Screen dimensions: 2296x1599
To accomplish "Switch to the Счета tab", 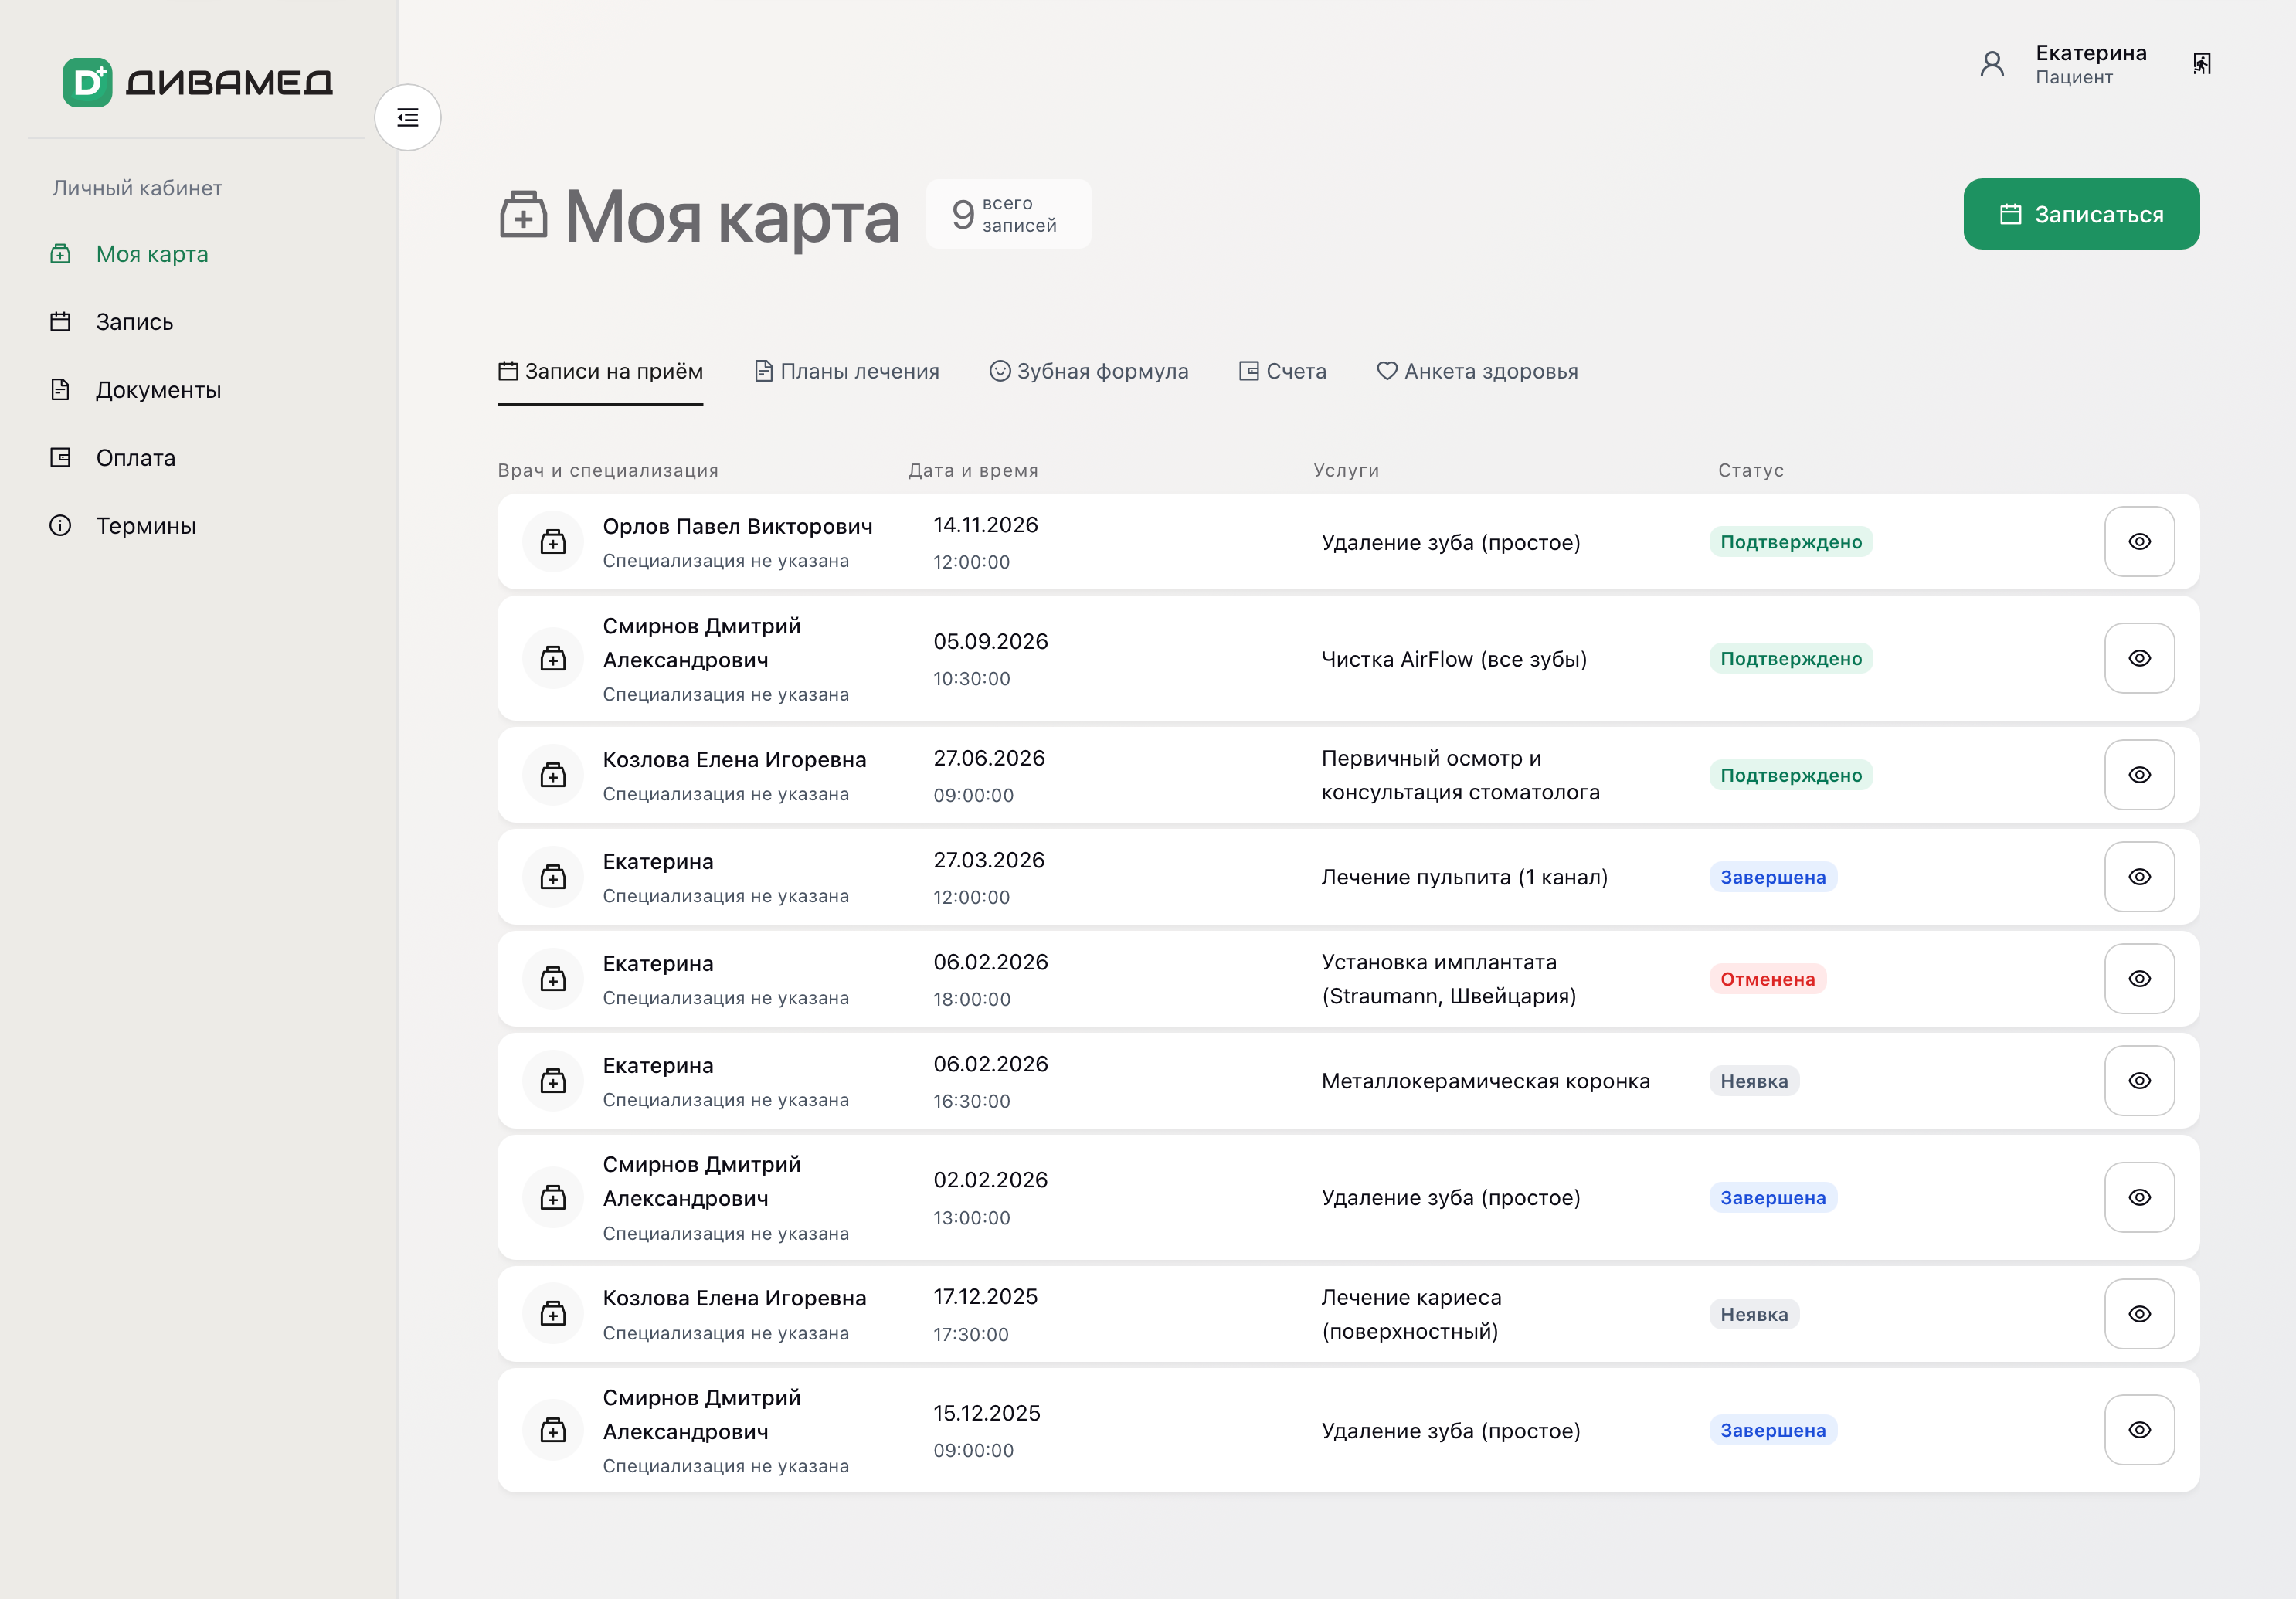I will tap(1283, 372).
